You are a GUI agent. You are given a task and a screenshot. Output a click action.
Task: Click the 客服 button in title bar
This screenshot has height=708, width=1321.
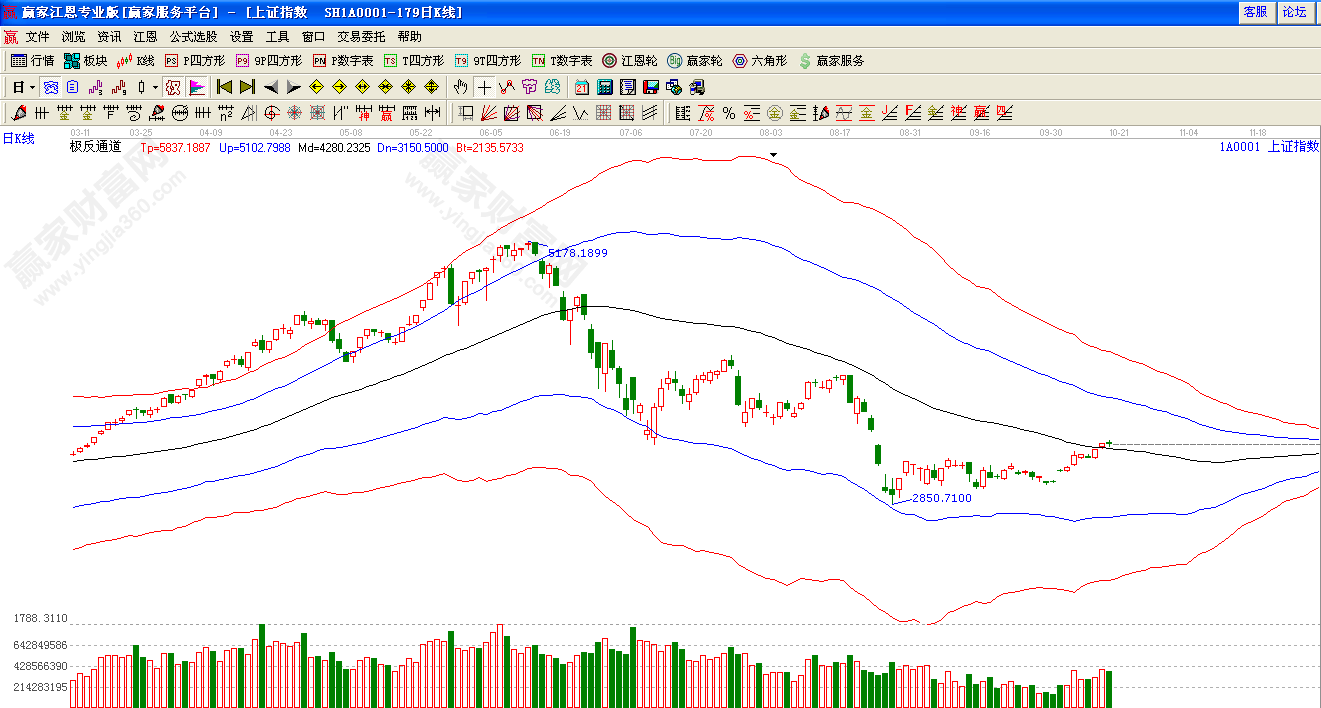coord(1255,12)
